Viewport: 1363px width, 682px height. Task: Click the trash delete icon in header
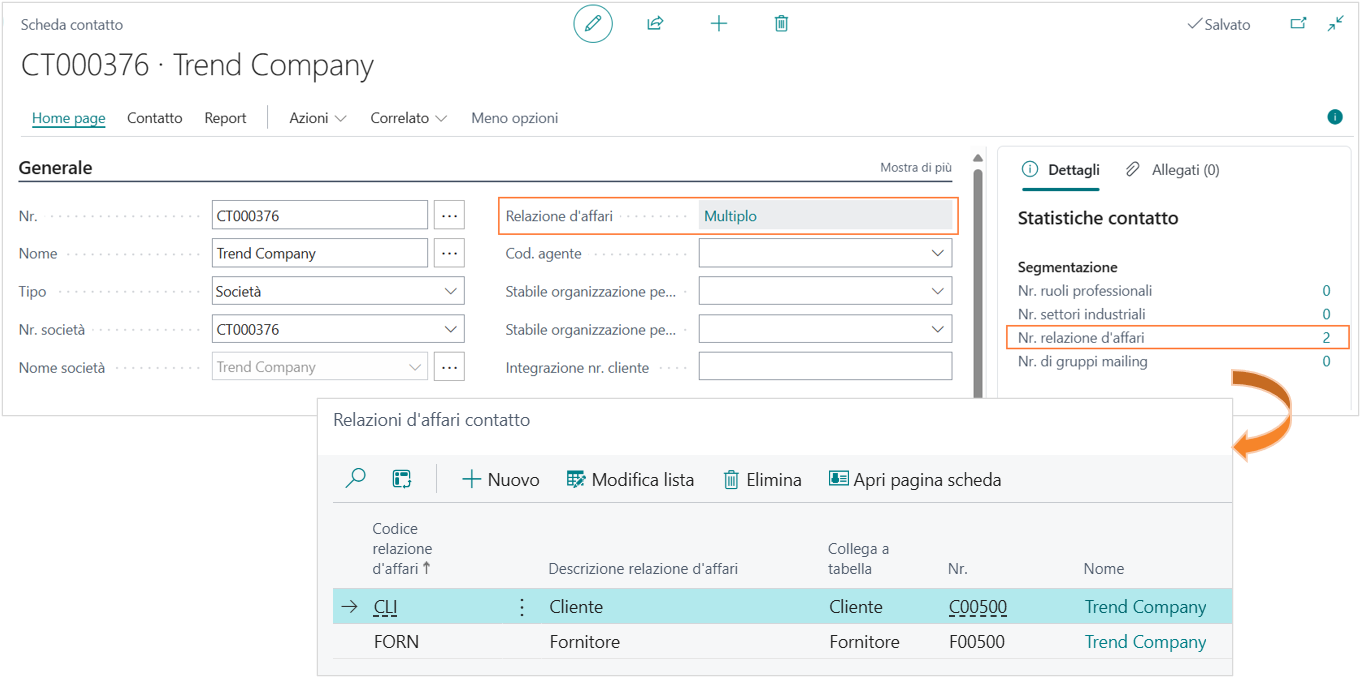tap(781, 23)
